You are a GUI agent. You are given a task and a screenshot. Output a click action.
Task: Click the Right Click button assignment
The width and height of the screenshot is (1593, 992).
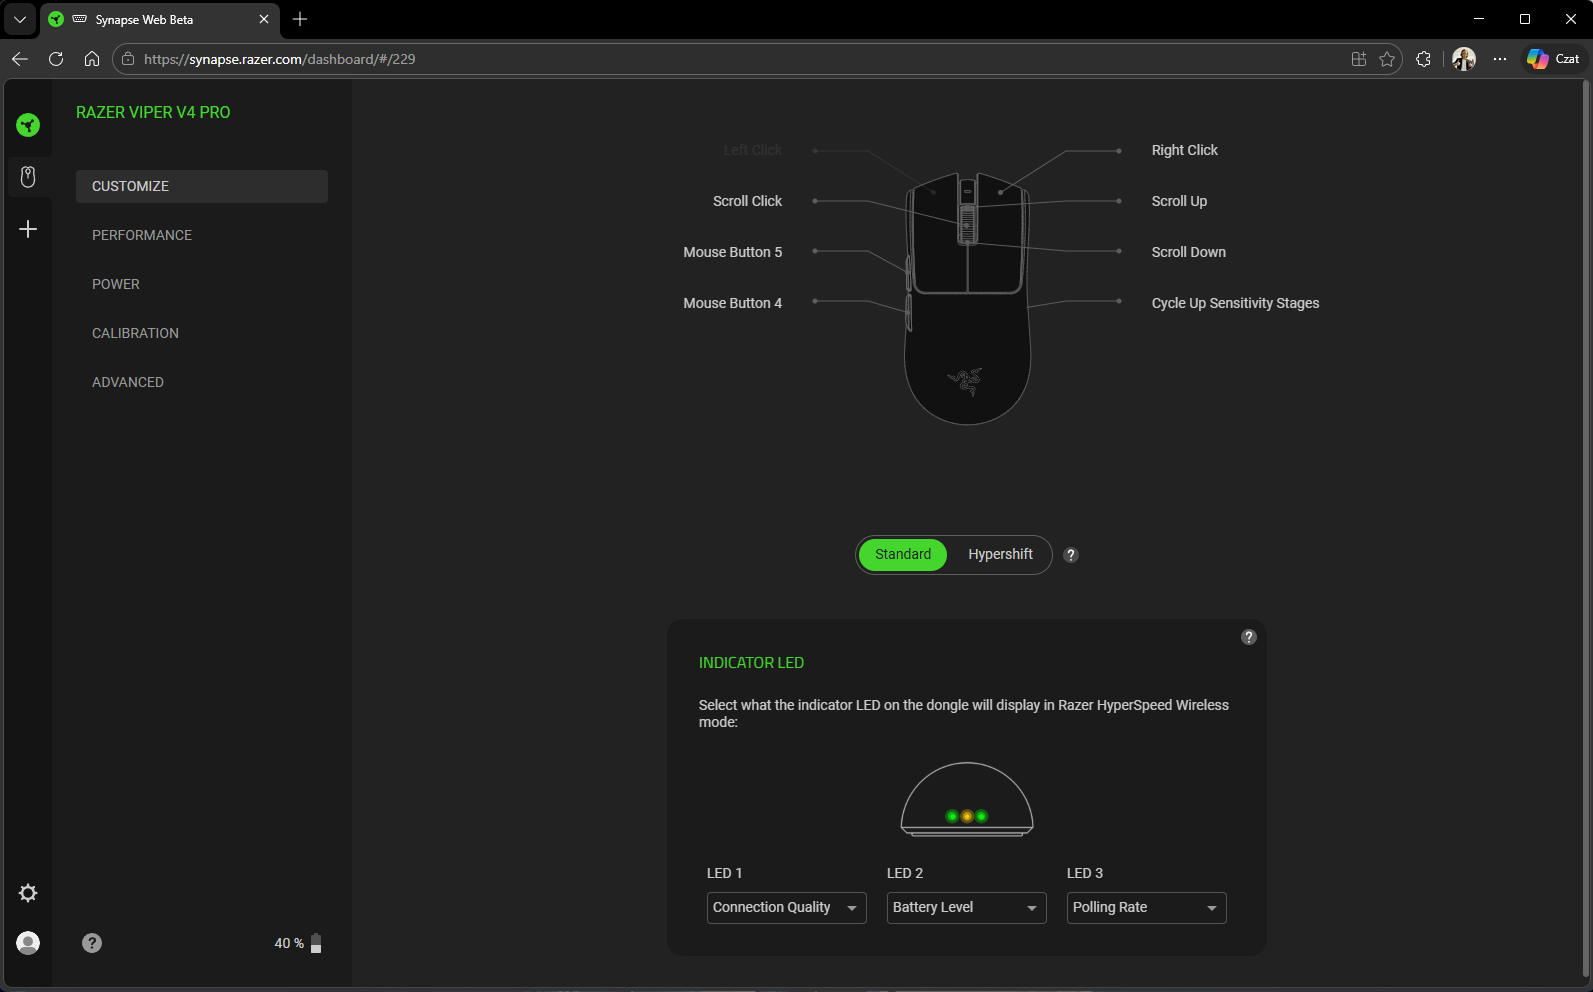pos(1184,150)
